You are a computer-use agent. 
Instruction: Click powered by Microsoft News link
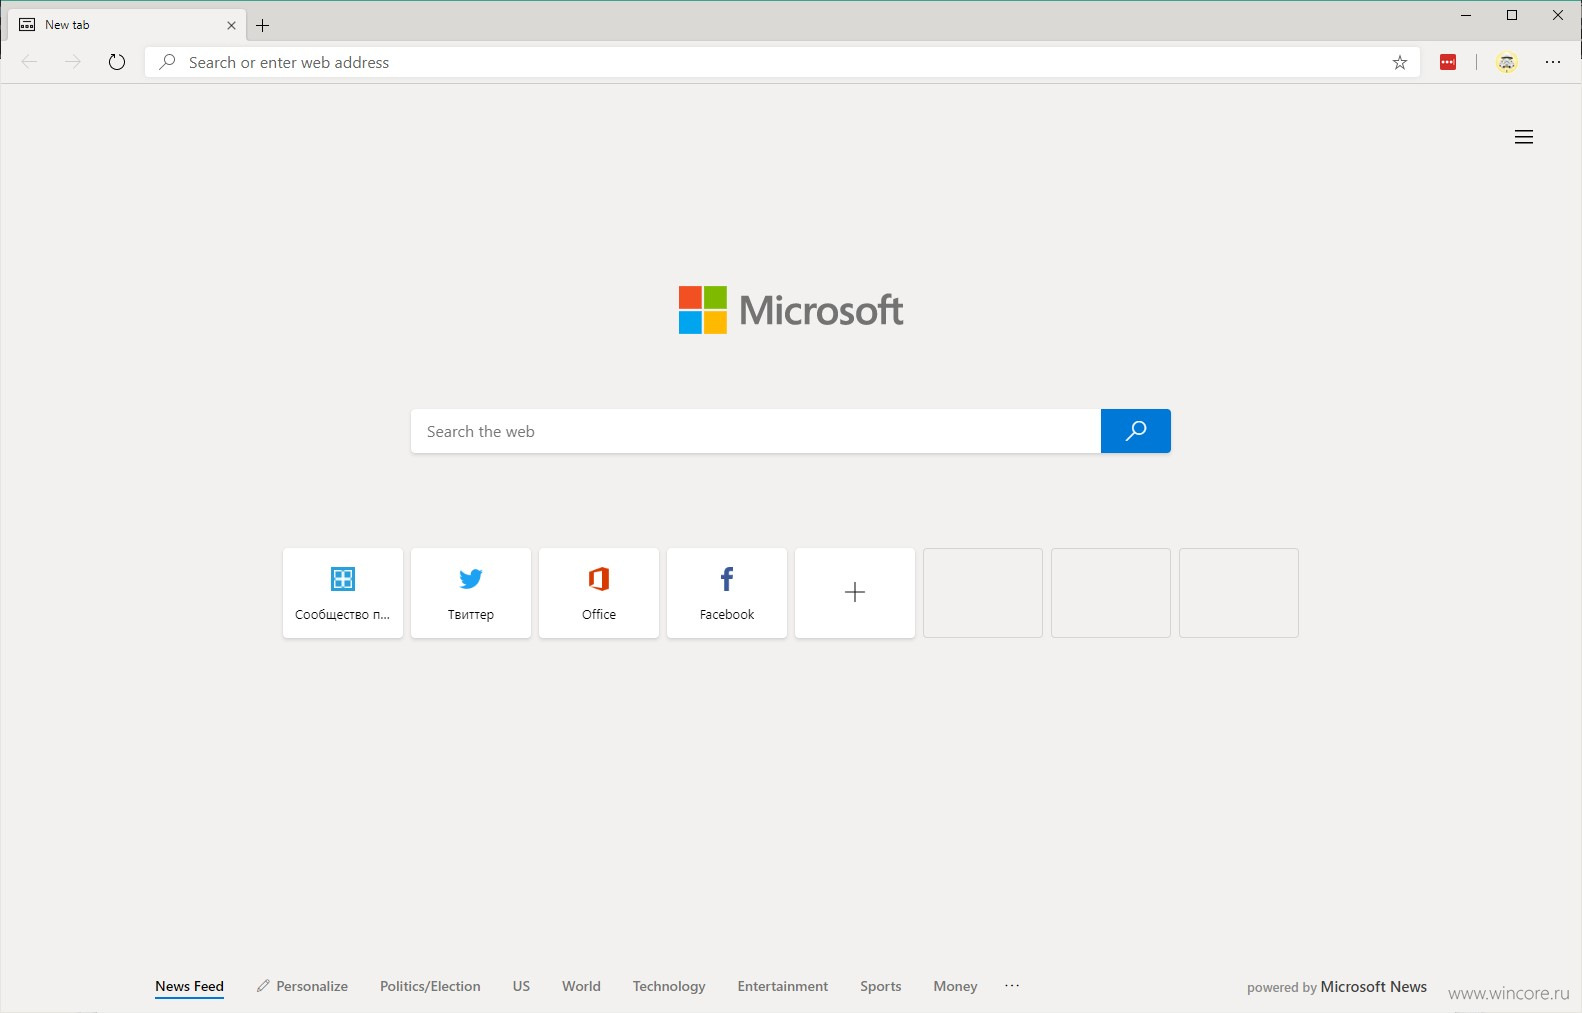click(1337, 987)
